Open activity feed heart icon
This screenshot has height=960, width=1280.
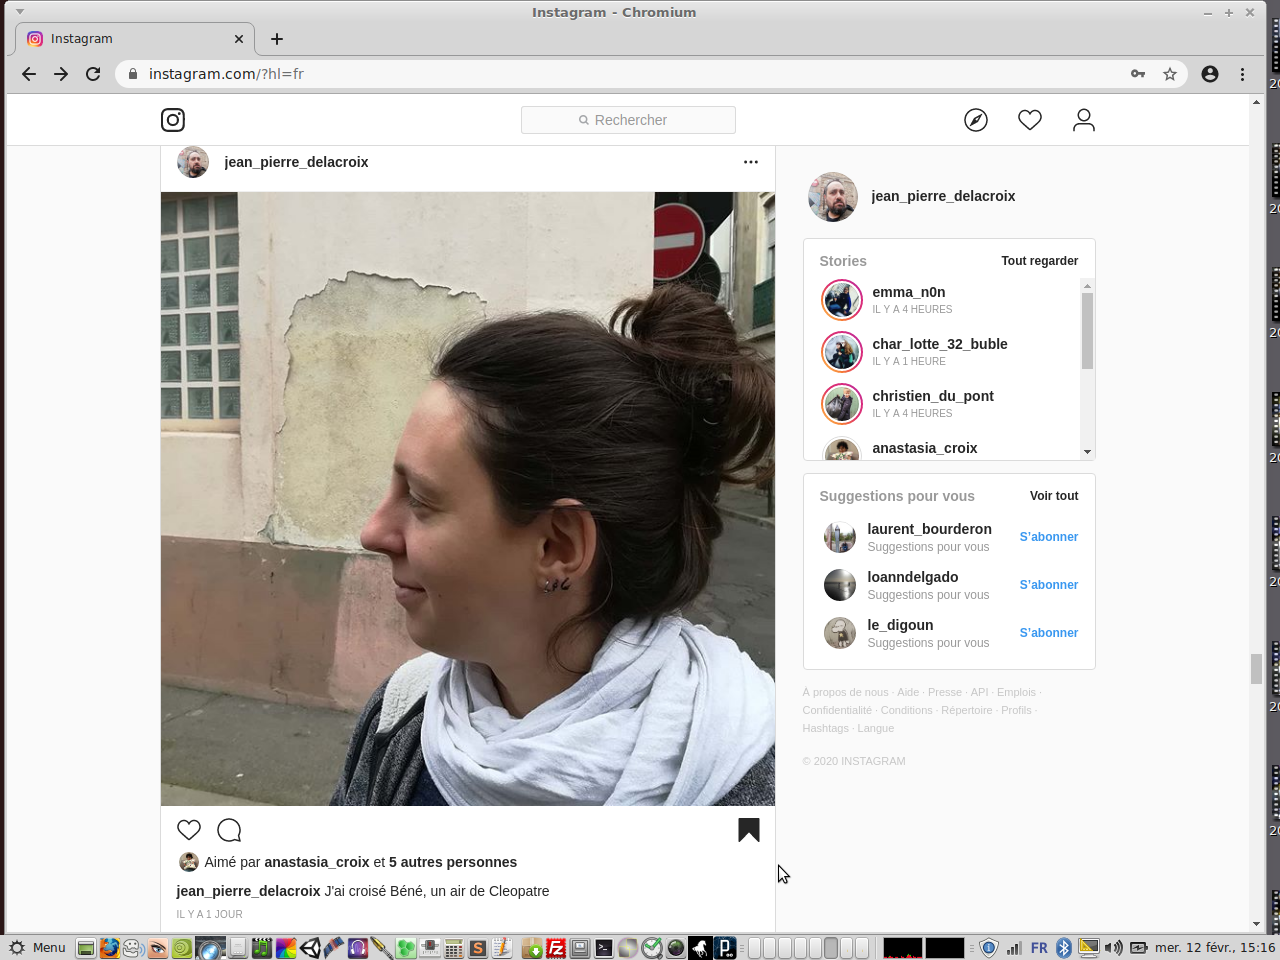1030,120
